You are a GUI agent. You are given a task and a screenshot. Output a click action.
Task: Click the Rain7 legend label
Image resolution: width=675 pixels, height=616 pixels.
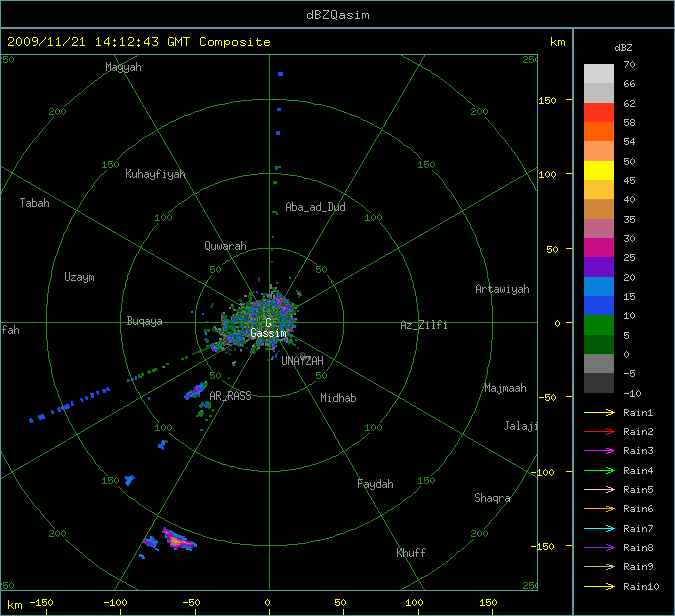click(638, 528)
